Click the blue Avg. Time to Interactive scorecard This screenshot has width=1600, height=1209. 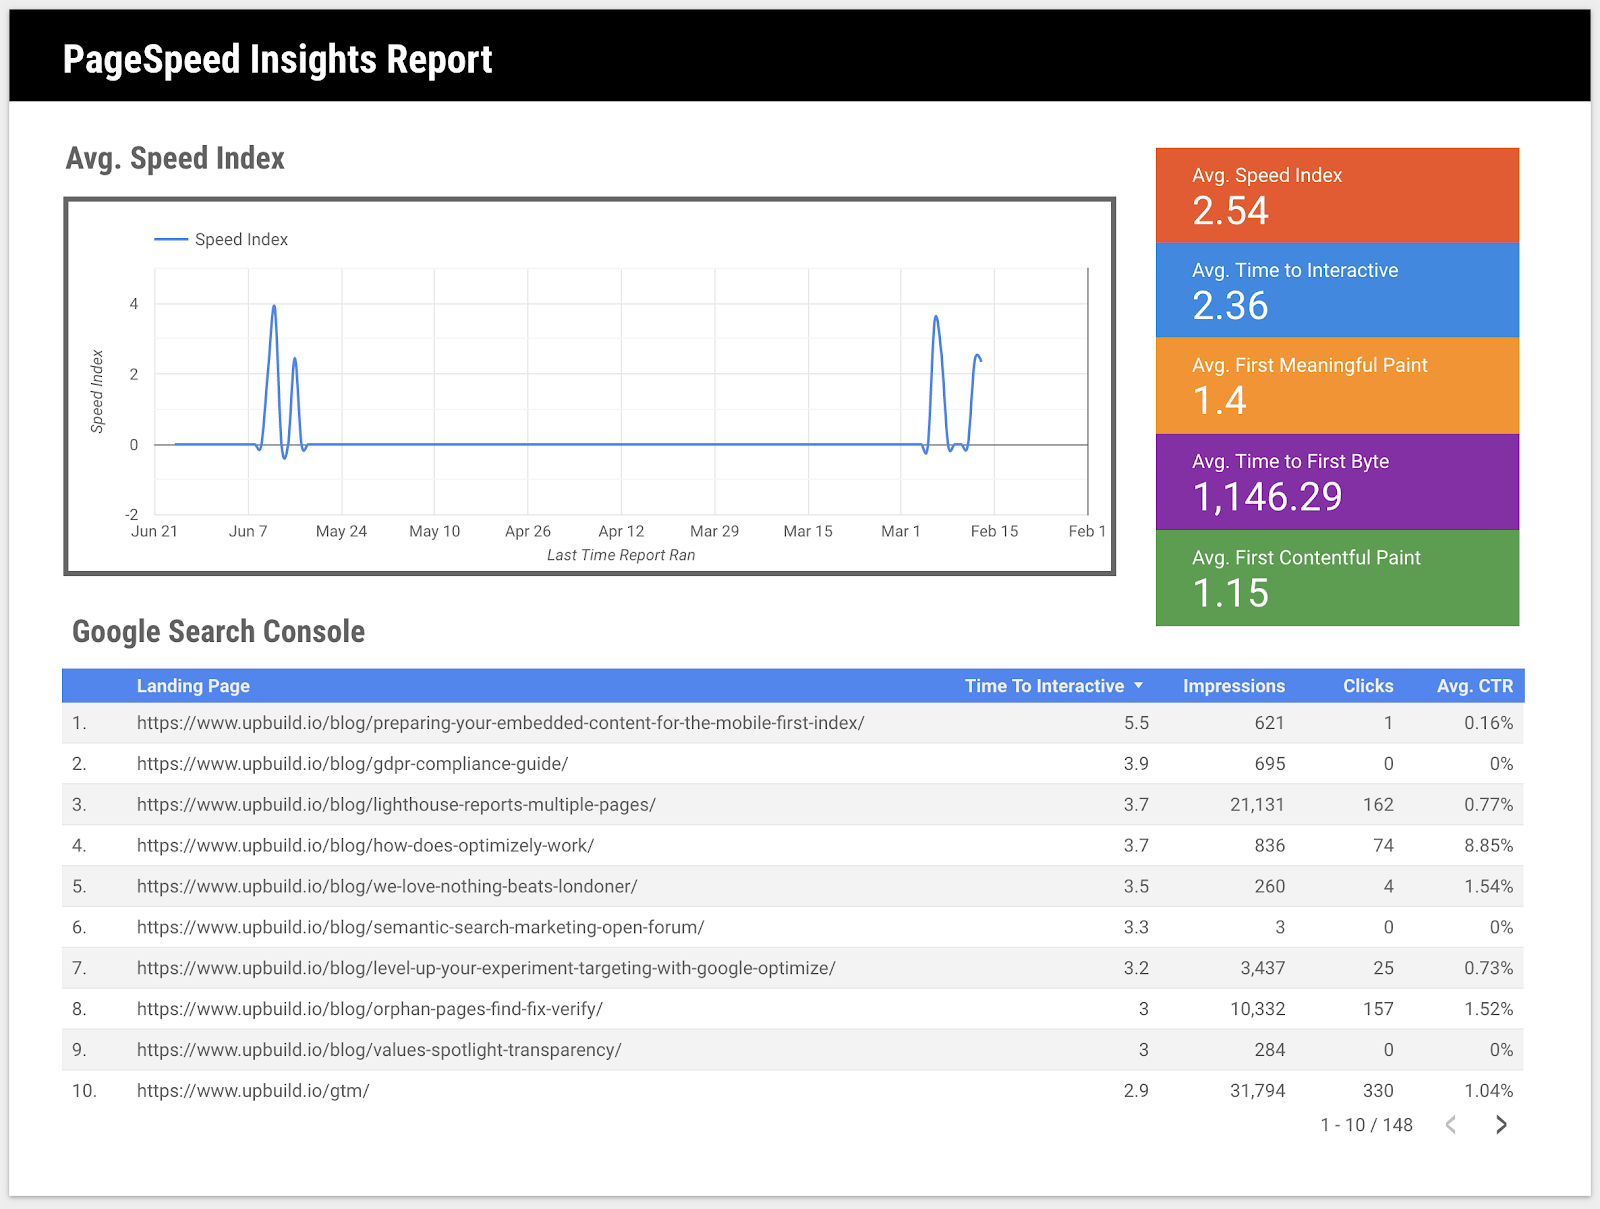pyautogui.click(x=1337, y=290)
